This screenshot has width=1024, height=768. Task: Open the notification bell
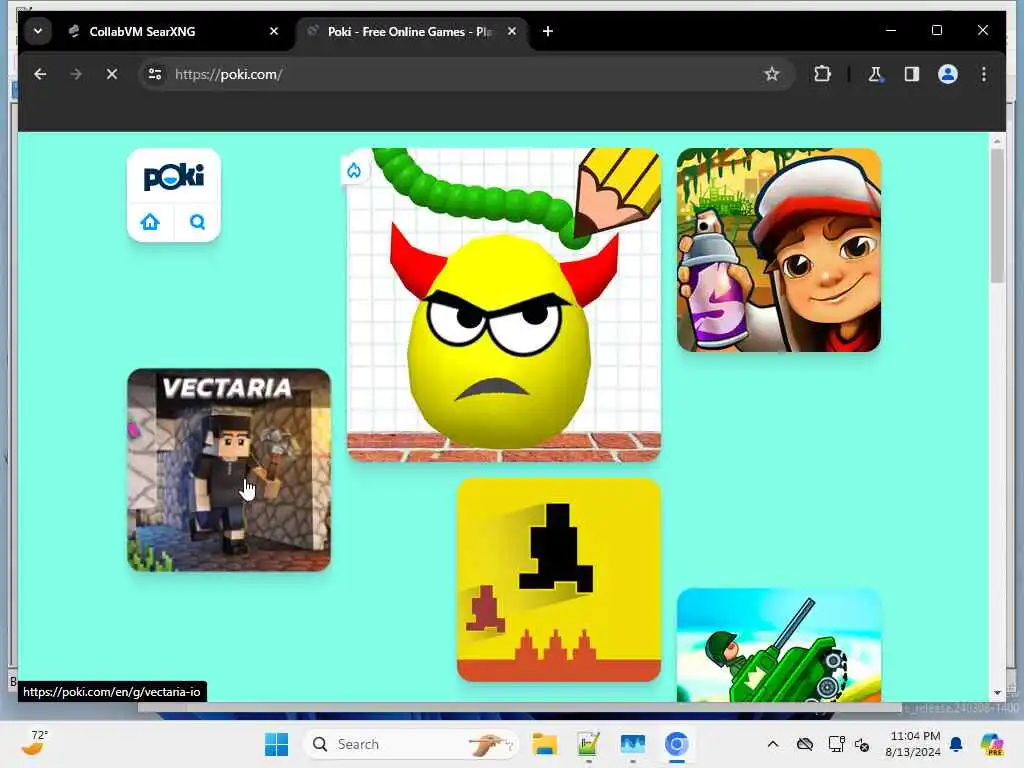pyautogui.click(x=956, y=744)
